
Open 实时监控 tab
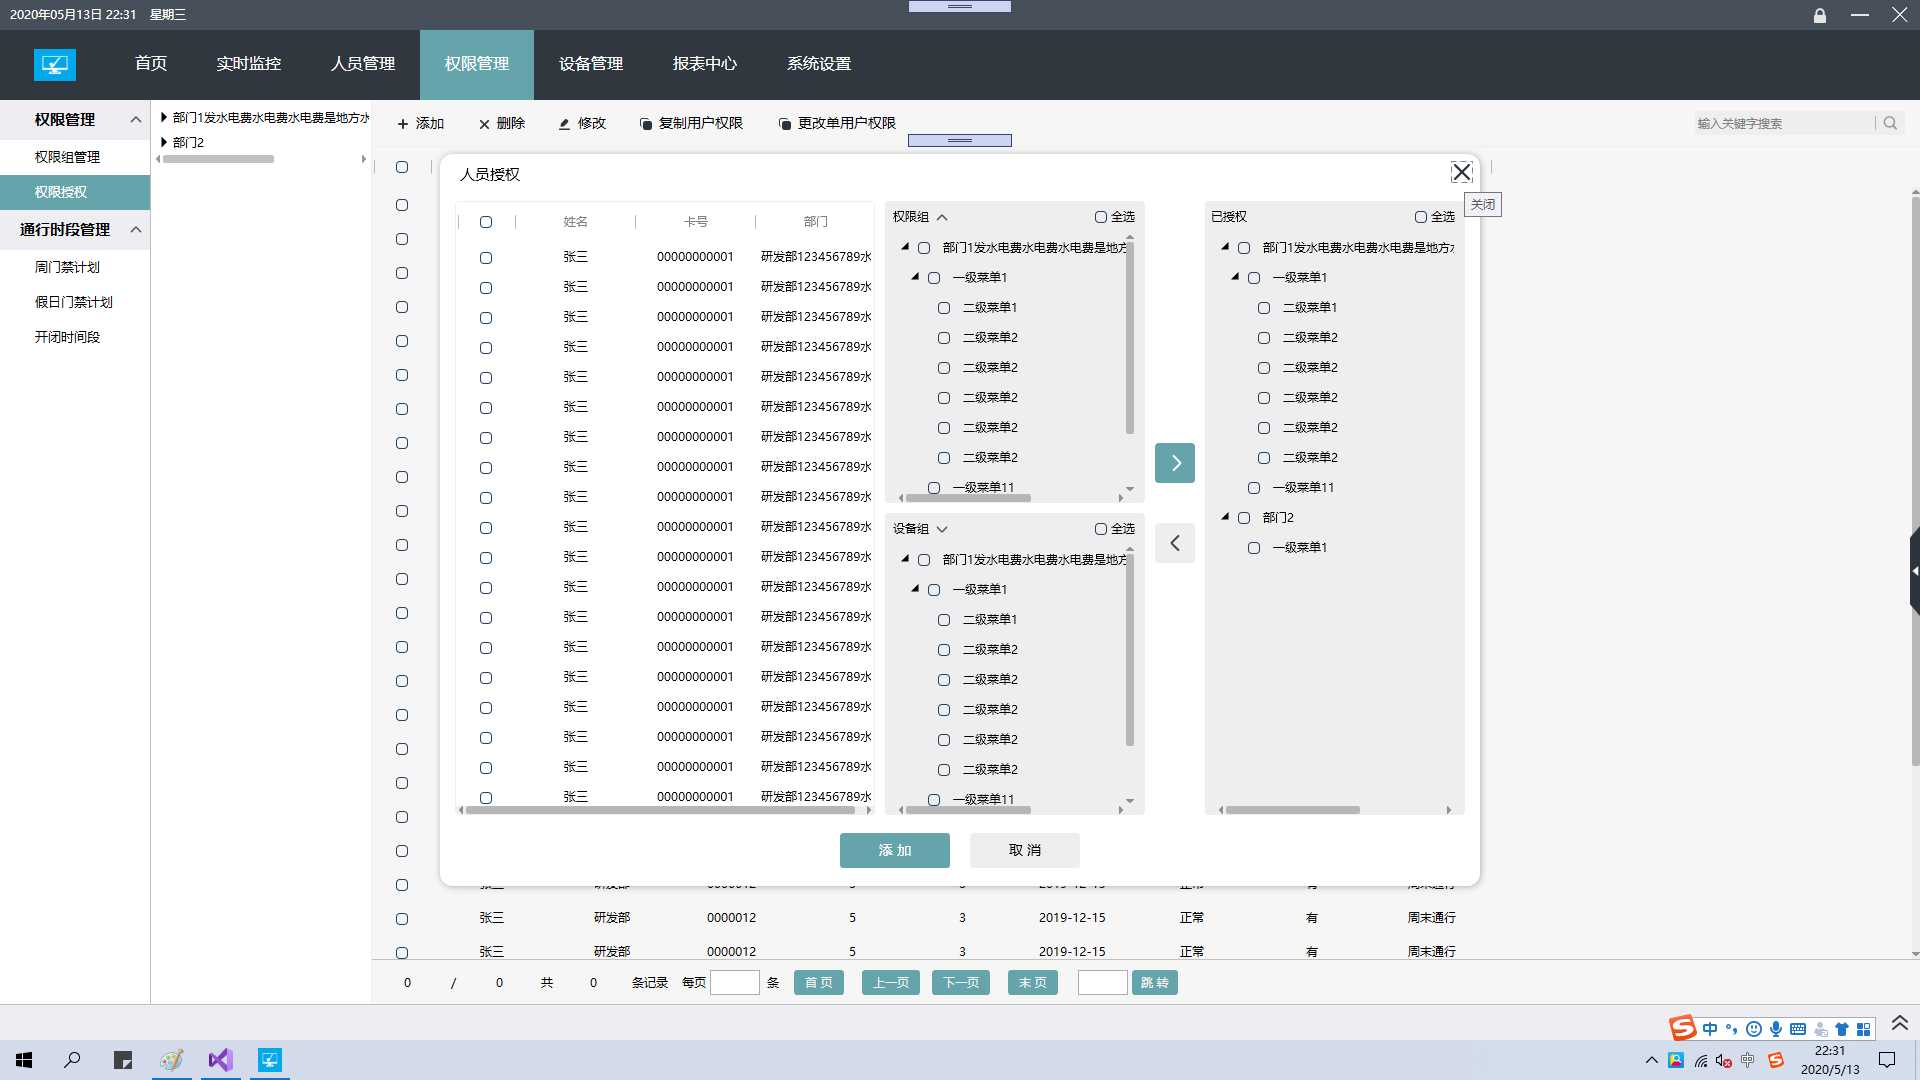(249, 64)
